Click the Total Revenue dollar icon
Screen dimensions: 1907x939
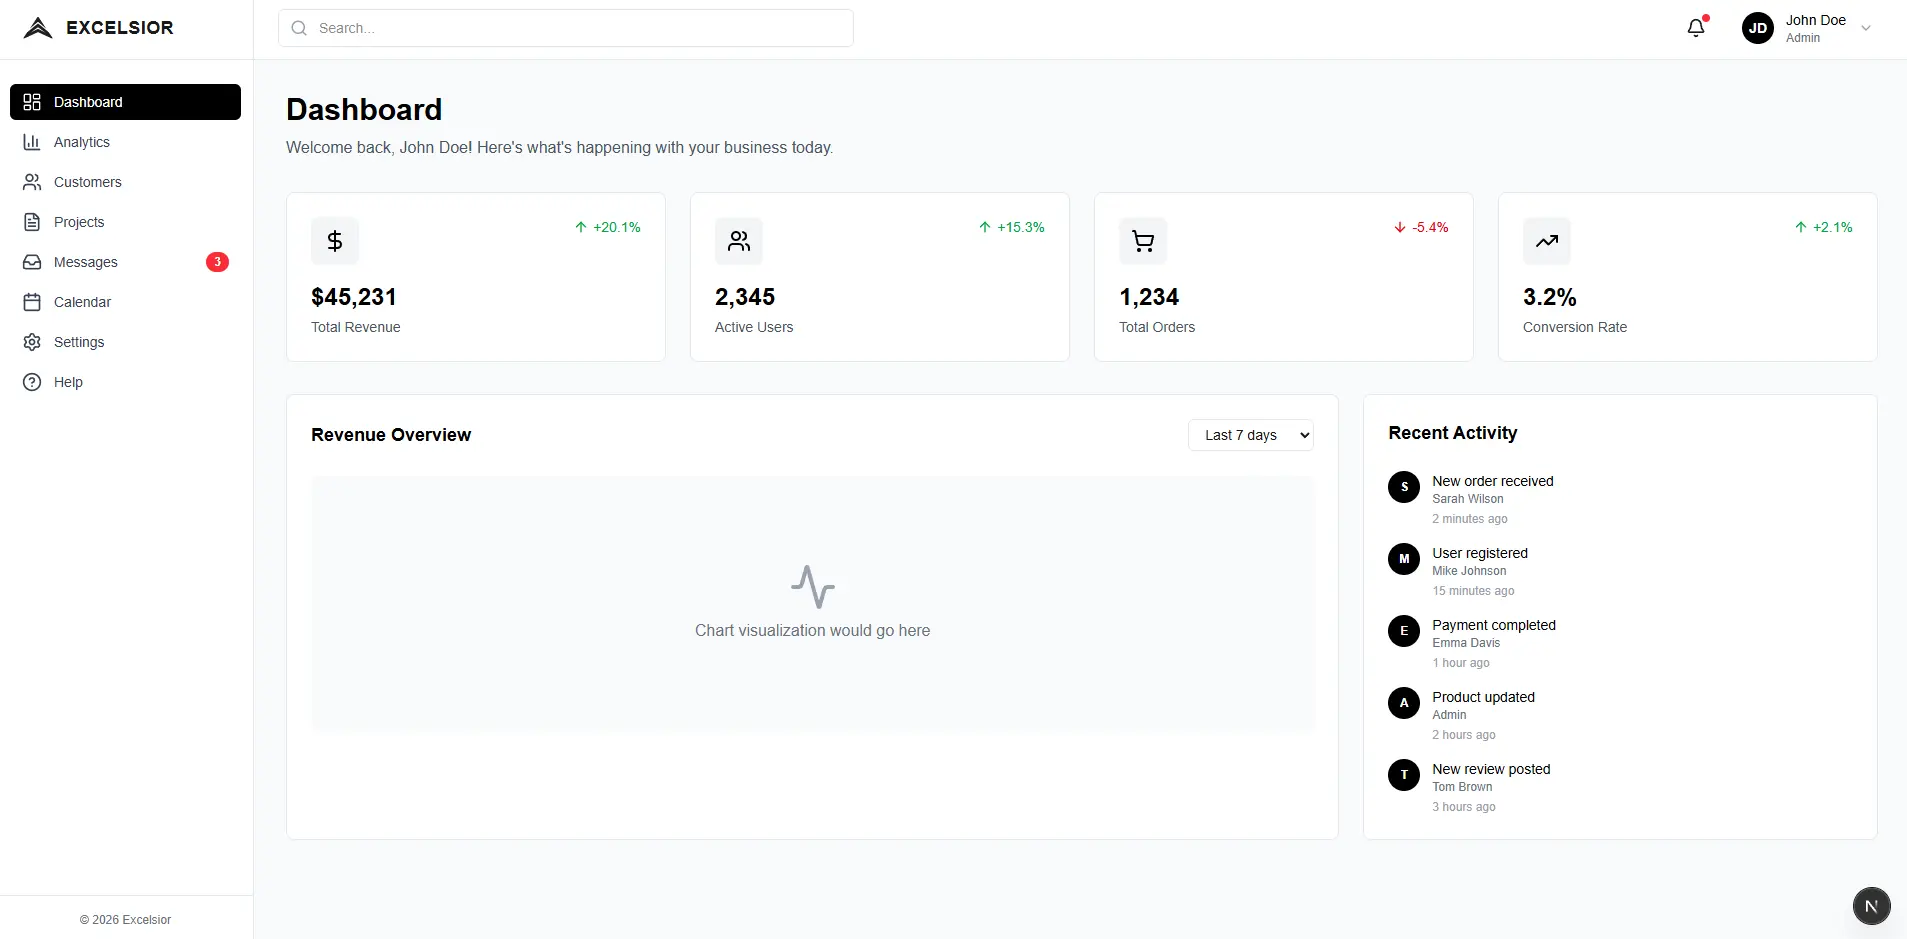(x=334, y=240)
